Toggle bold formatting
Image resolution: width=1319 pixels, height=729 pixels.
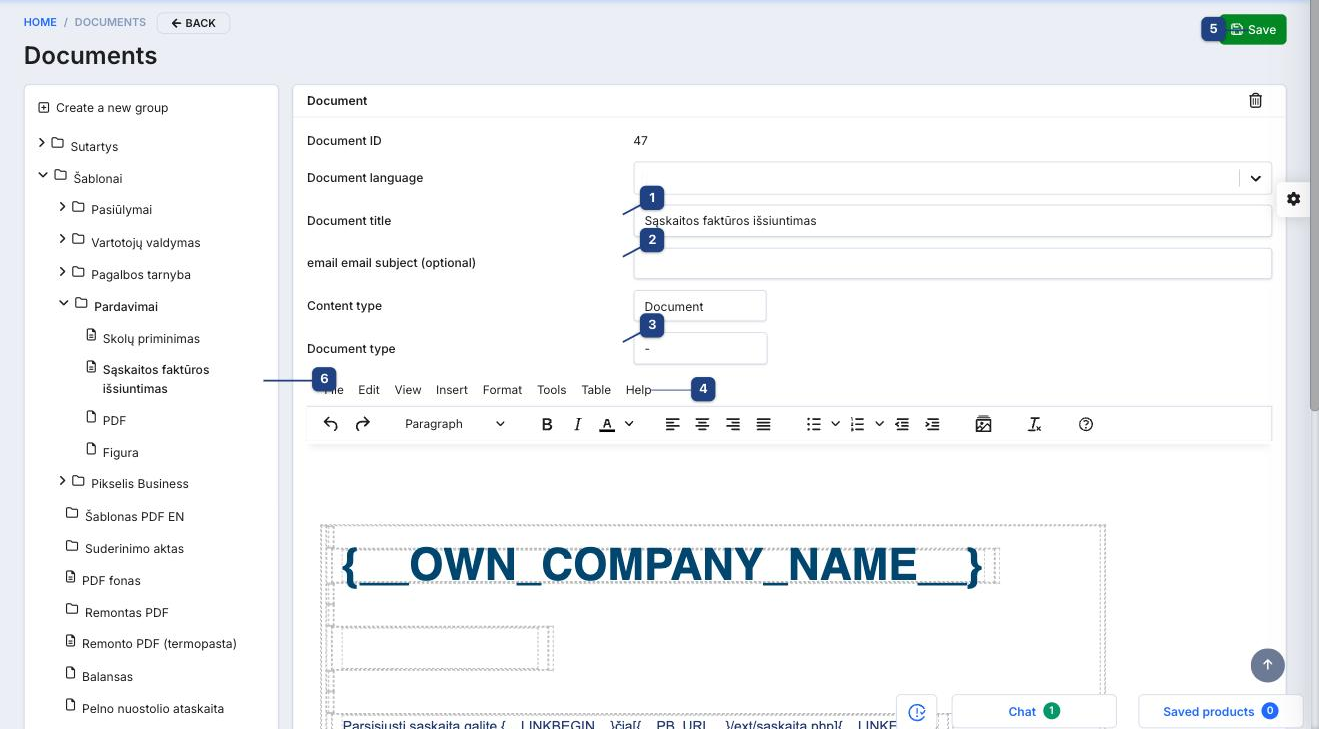pyautogui.click(x=547, y=424)
